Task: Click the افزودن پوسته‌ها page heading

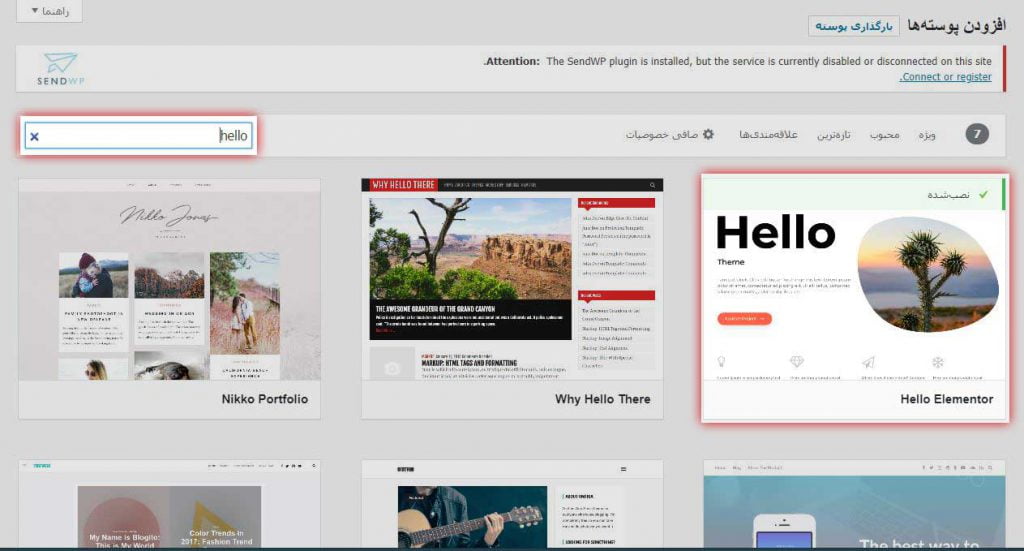Action: point(956,25)
